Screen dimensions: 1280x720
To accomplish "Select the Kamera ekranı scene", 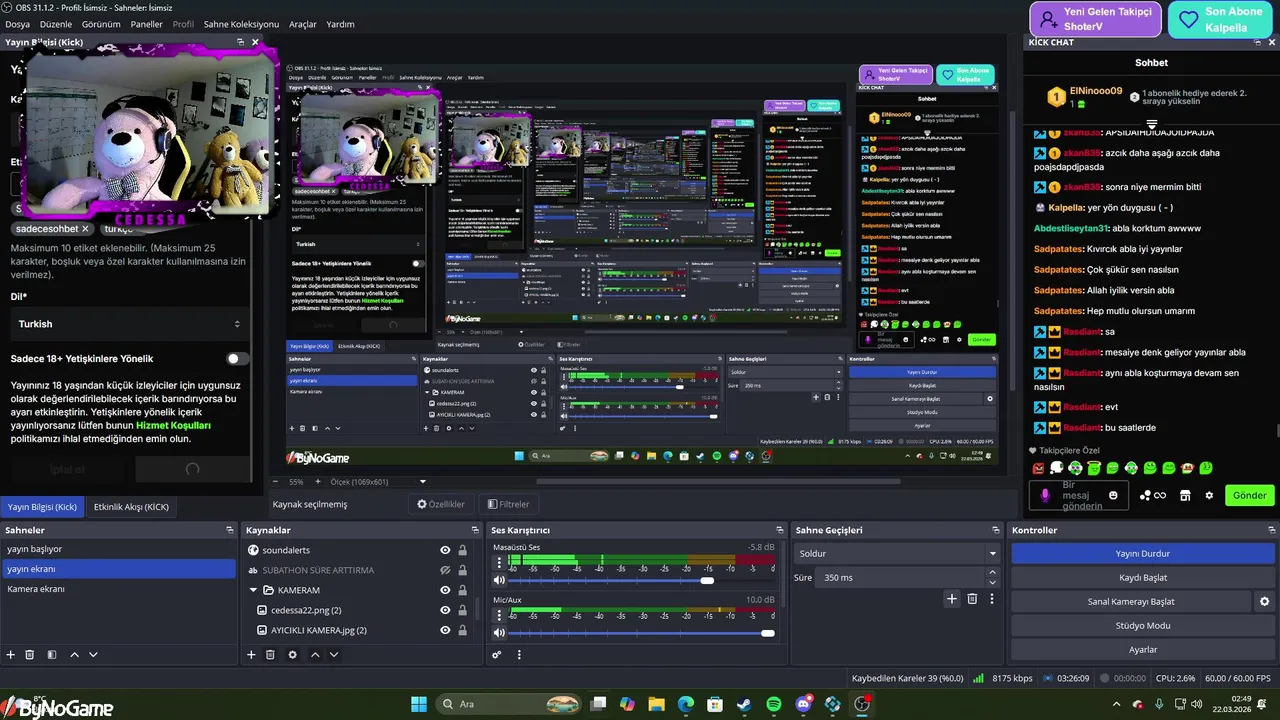I will [x=118, y=589].
